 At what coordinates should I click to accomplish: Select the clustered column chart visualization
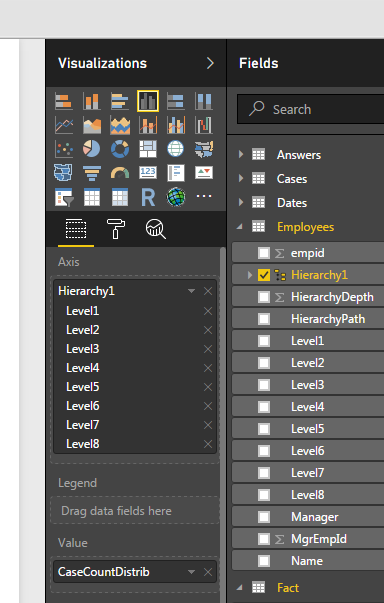148,101
